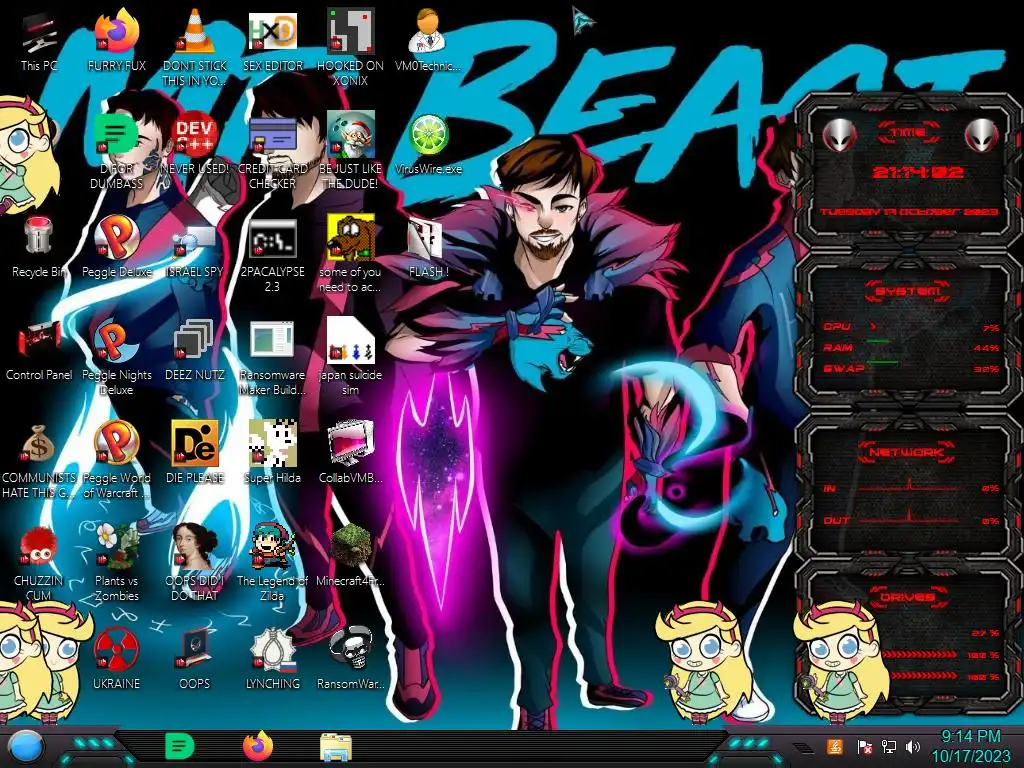Click the network tray icon
The width and height of the screenshot is (1024, 768).
coord(889,746)
